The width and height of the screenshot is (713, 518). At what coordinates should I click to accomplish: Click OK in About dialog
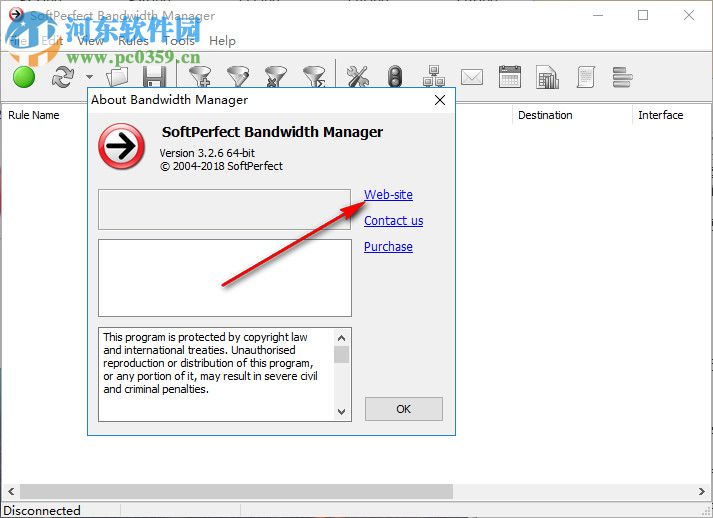[403, 409]
